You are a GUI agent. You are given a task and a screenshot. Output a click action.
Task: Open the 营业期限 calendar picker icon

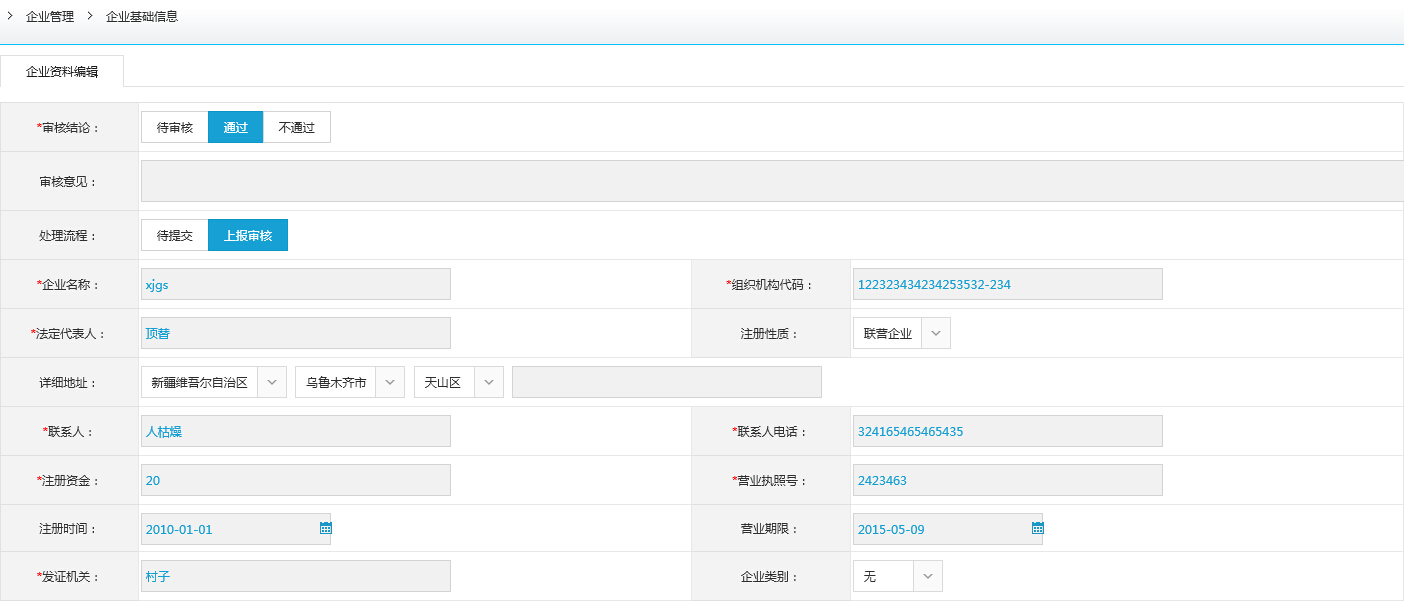(x=1037, y=528)
